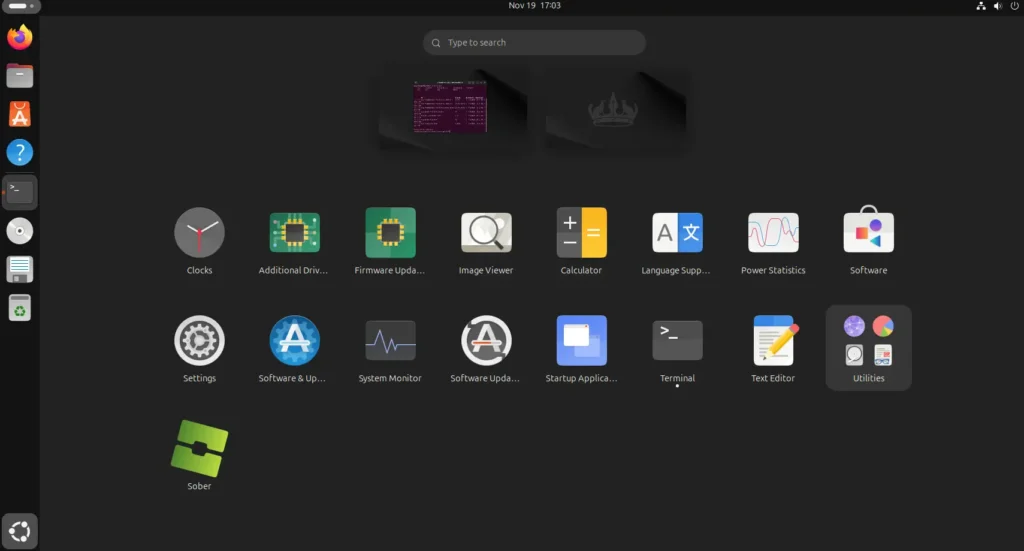This screenshot has width=1024, height=551.
Task: Open Firefox from the dock
Action: (x=20, y=37)
